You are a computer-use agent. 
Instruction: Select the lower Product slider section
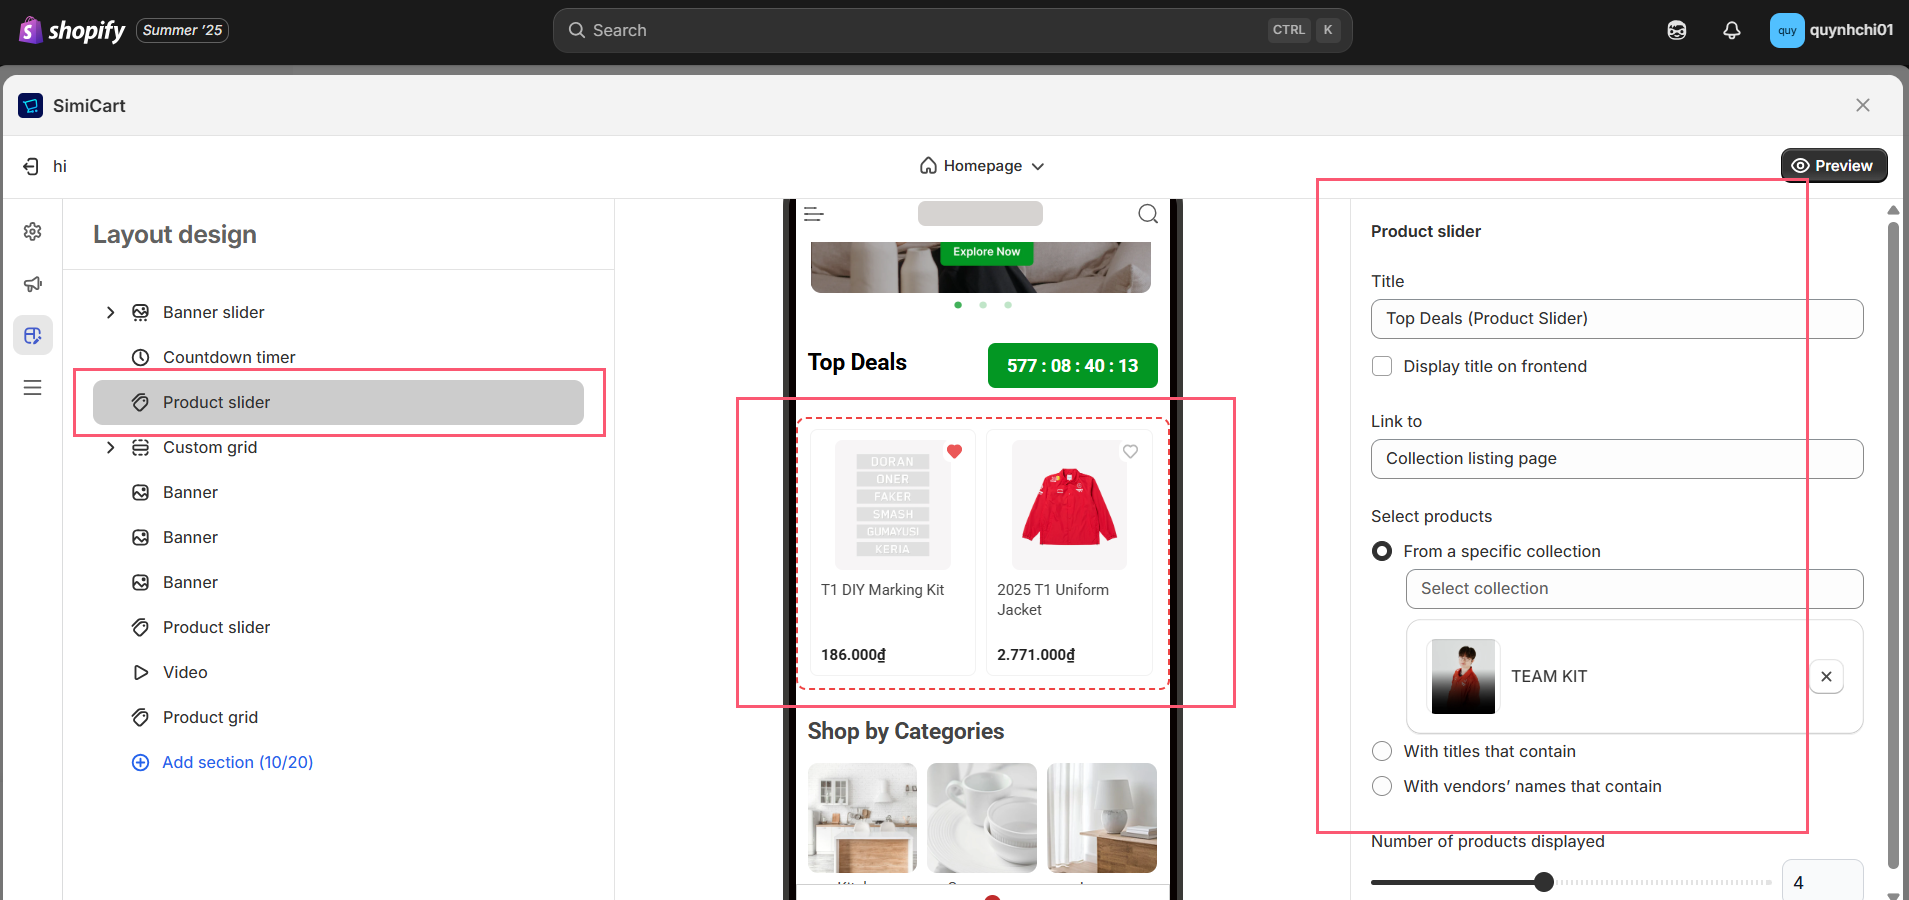(216, 627)
